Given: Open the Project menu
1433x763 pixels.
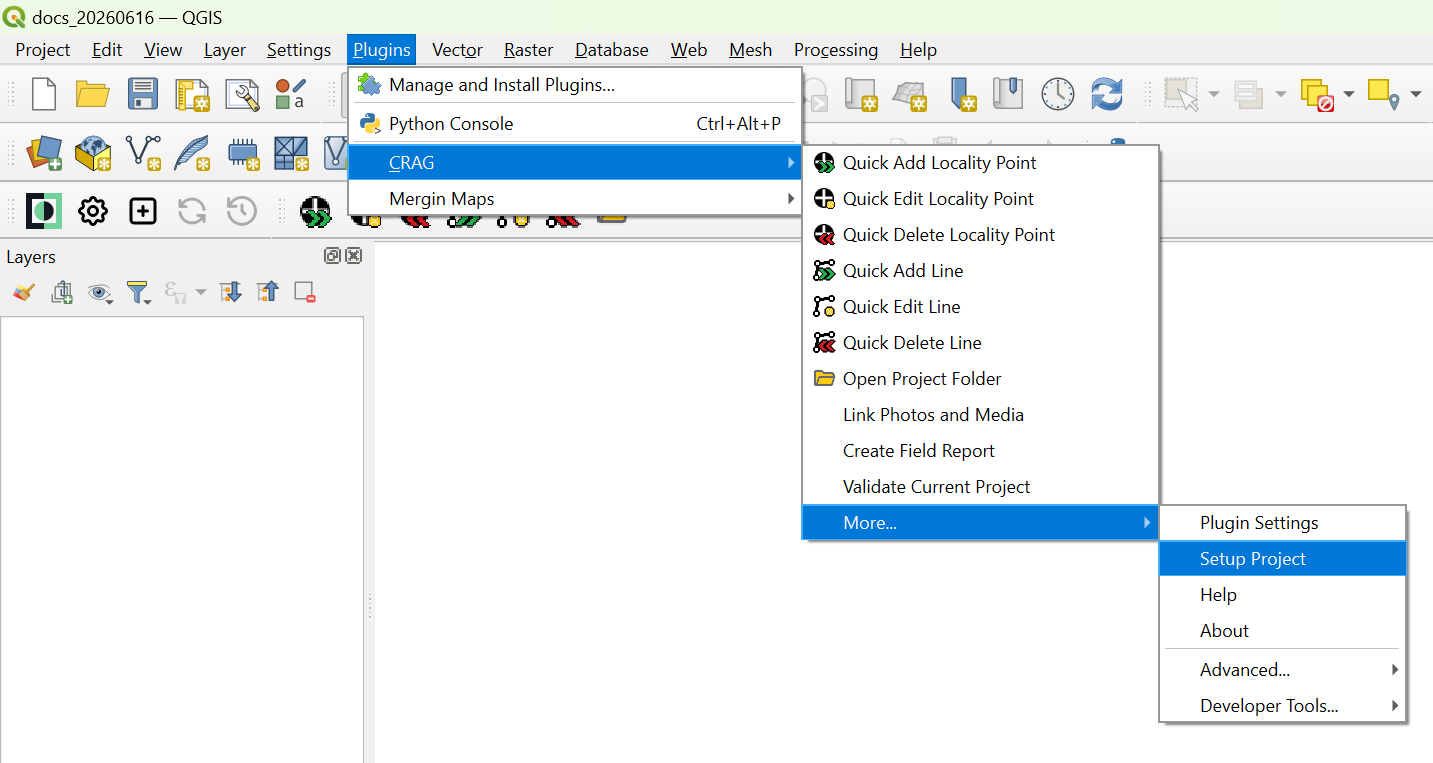Looking at the screenshot, I should point(43,50).
